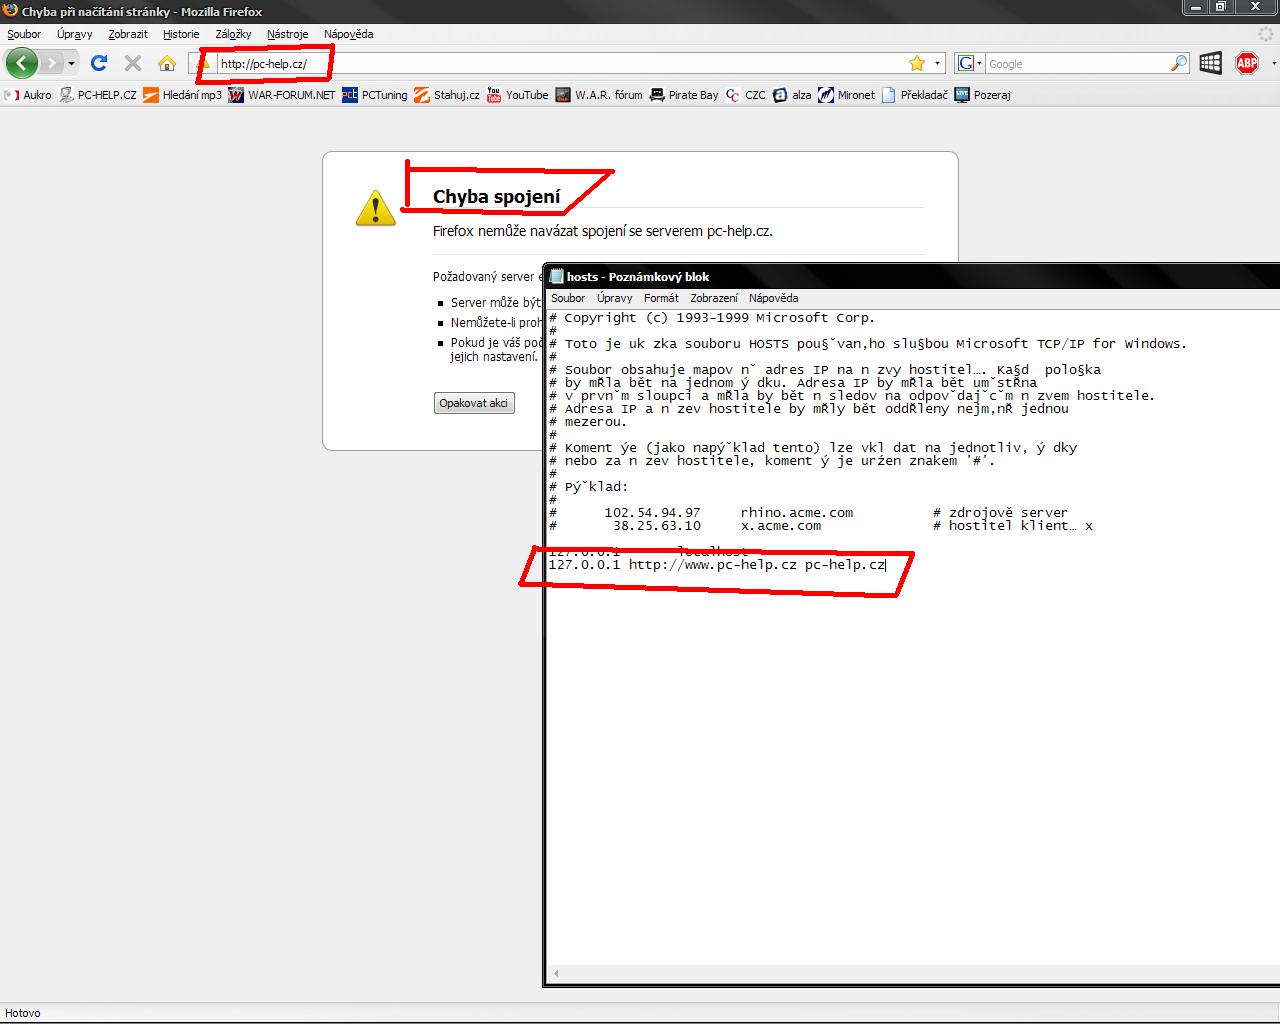Click the hosts Notepad title bar
This screenshot has width=1280, height=1024.
912,277
